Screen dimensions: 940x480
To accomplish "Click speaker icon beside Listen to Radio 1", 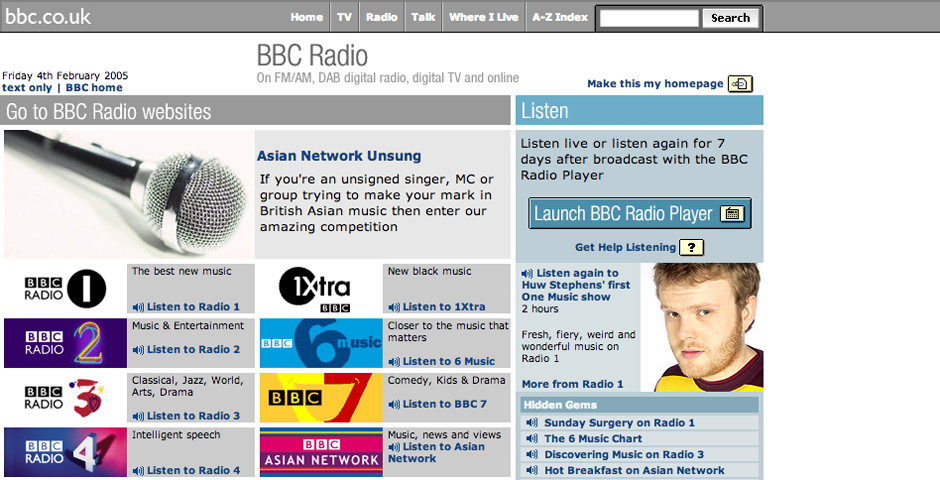I will pos(138,307).
